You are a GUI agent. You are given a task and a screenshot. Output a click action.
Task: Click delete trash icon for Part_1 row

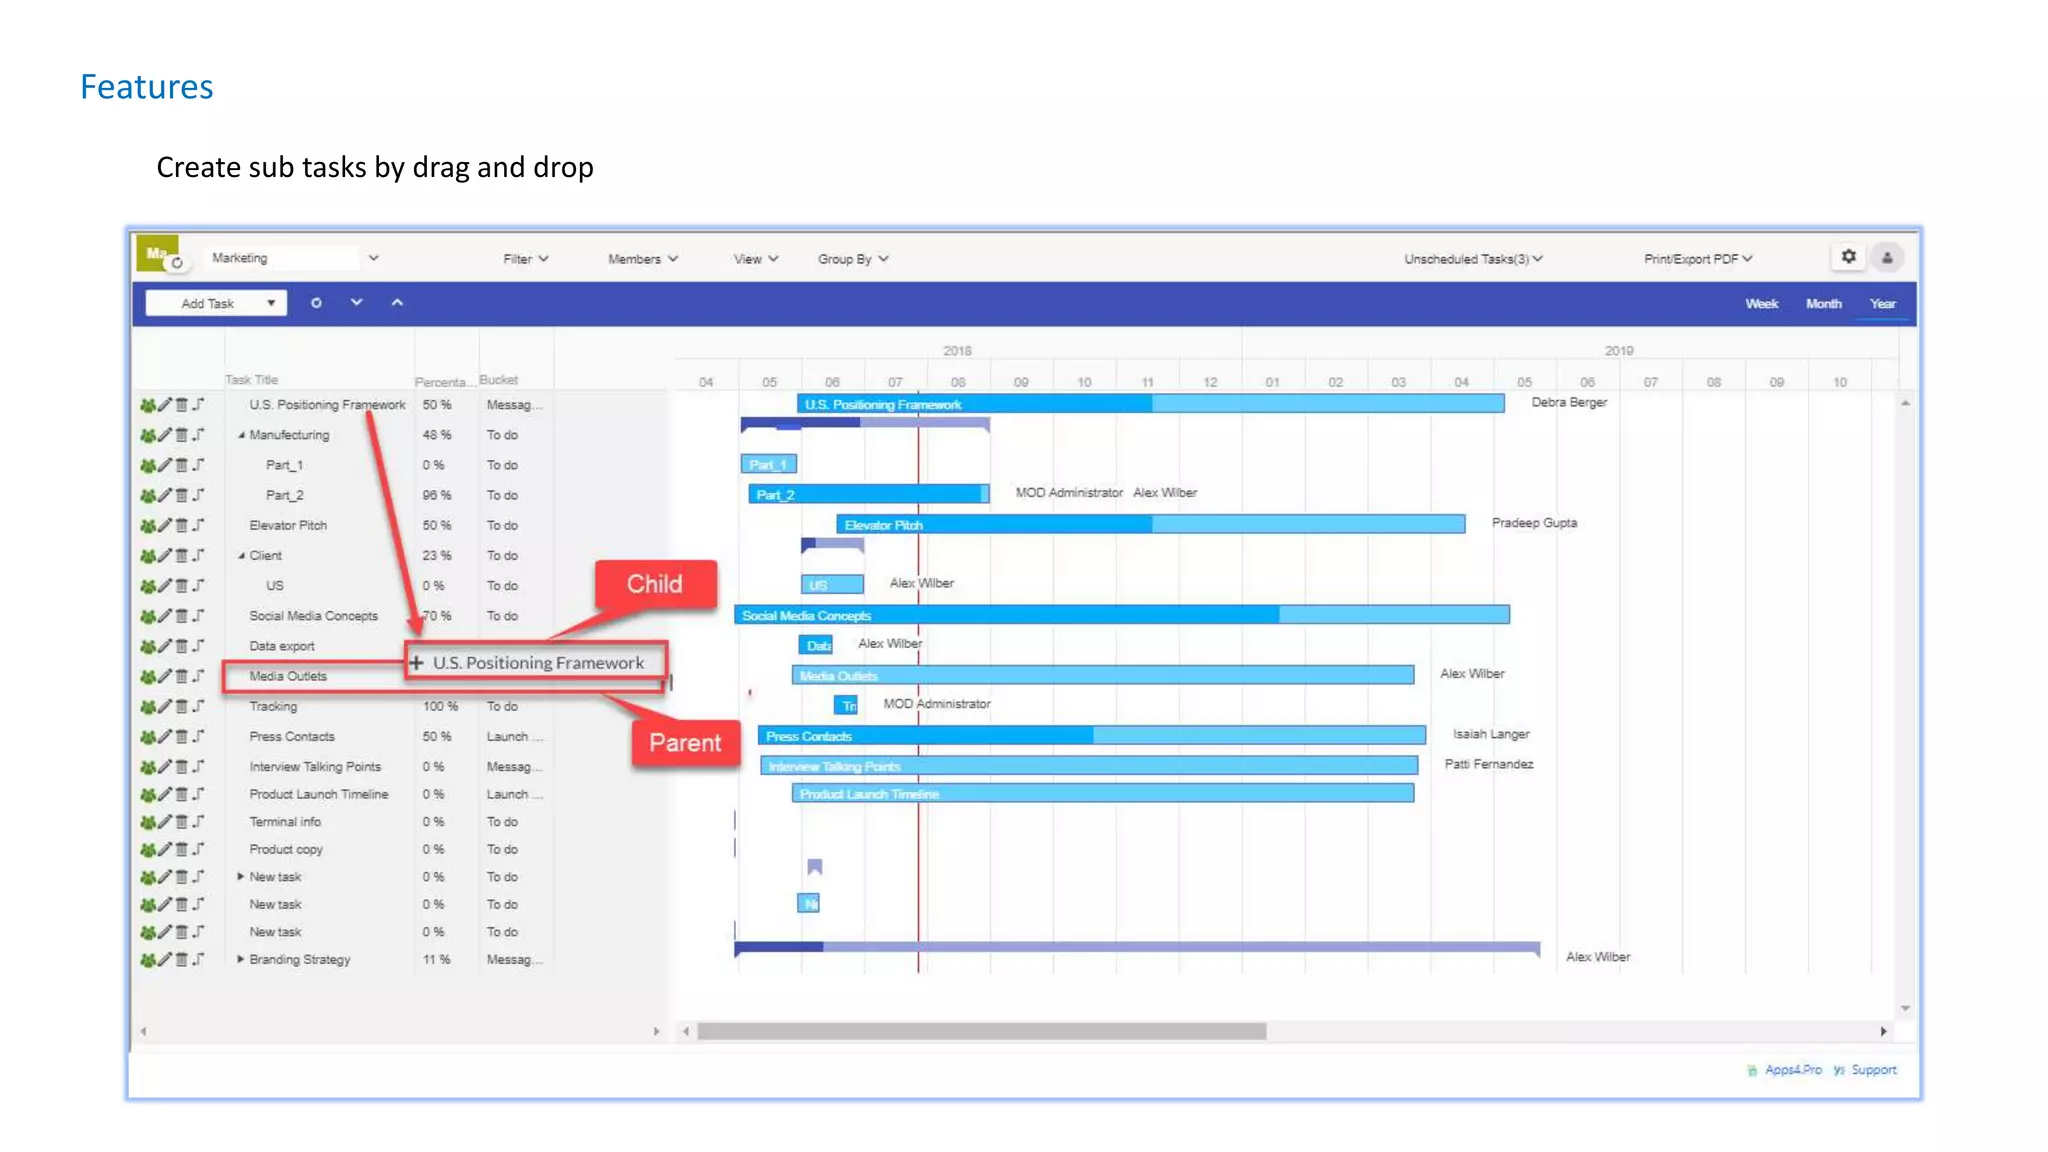181,465
